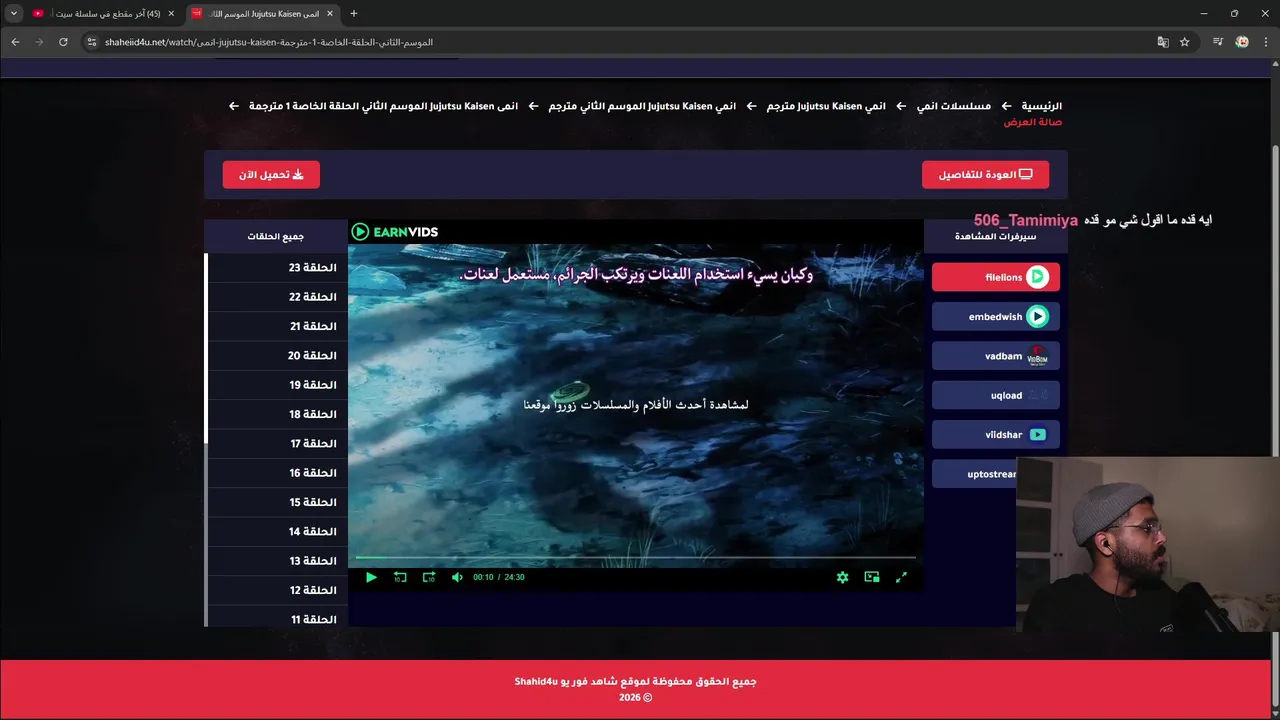1280x720 pixels.
Task: Open episode الحلقة 21
Action: (x=276, y=326)
